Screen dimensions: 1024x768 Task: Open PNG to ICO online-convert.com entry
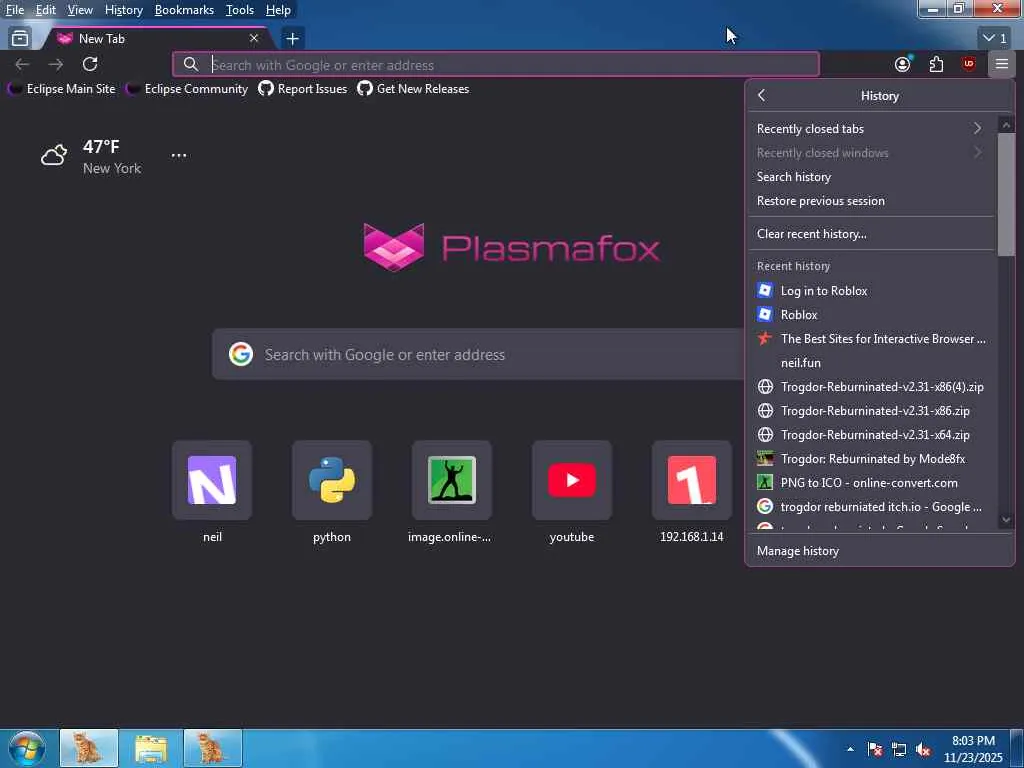click(x=870, y=483)
